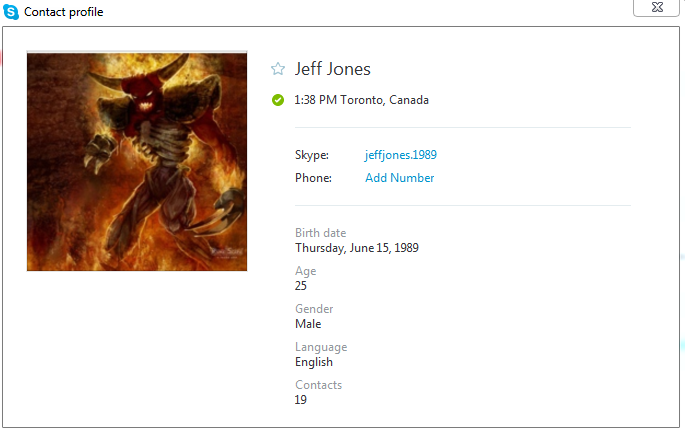
Task: Click the 1:38 PM Toronto, Canada text
Action: pos(362,100)
